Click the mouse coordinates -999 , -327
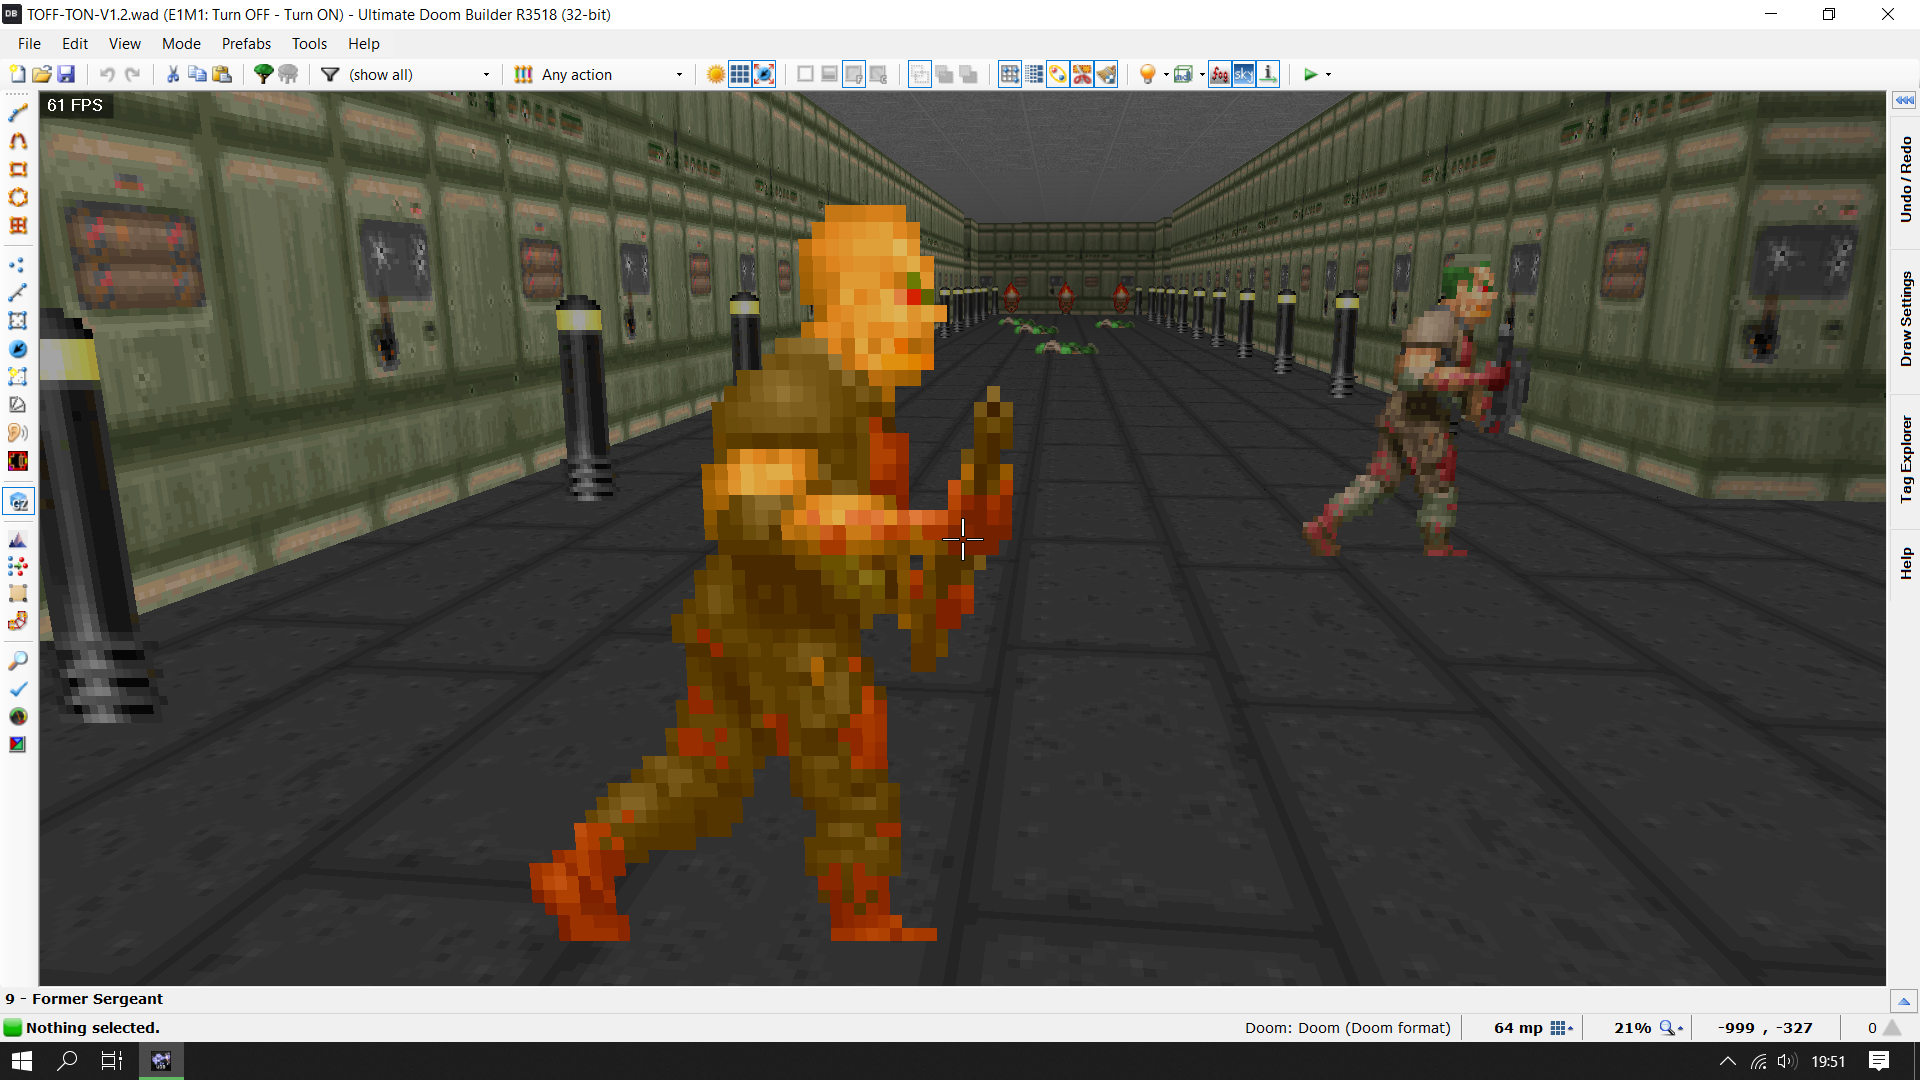This screenshot has height=1080, width=1920. point(1765,1028)
